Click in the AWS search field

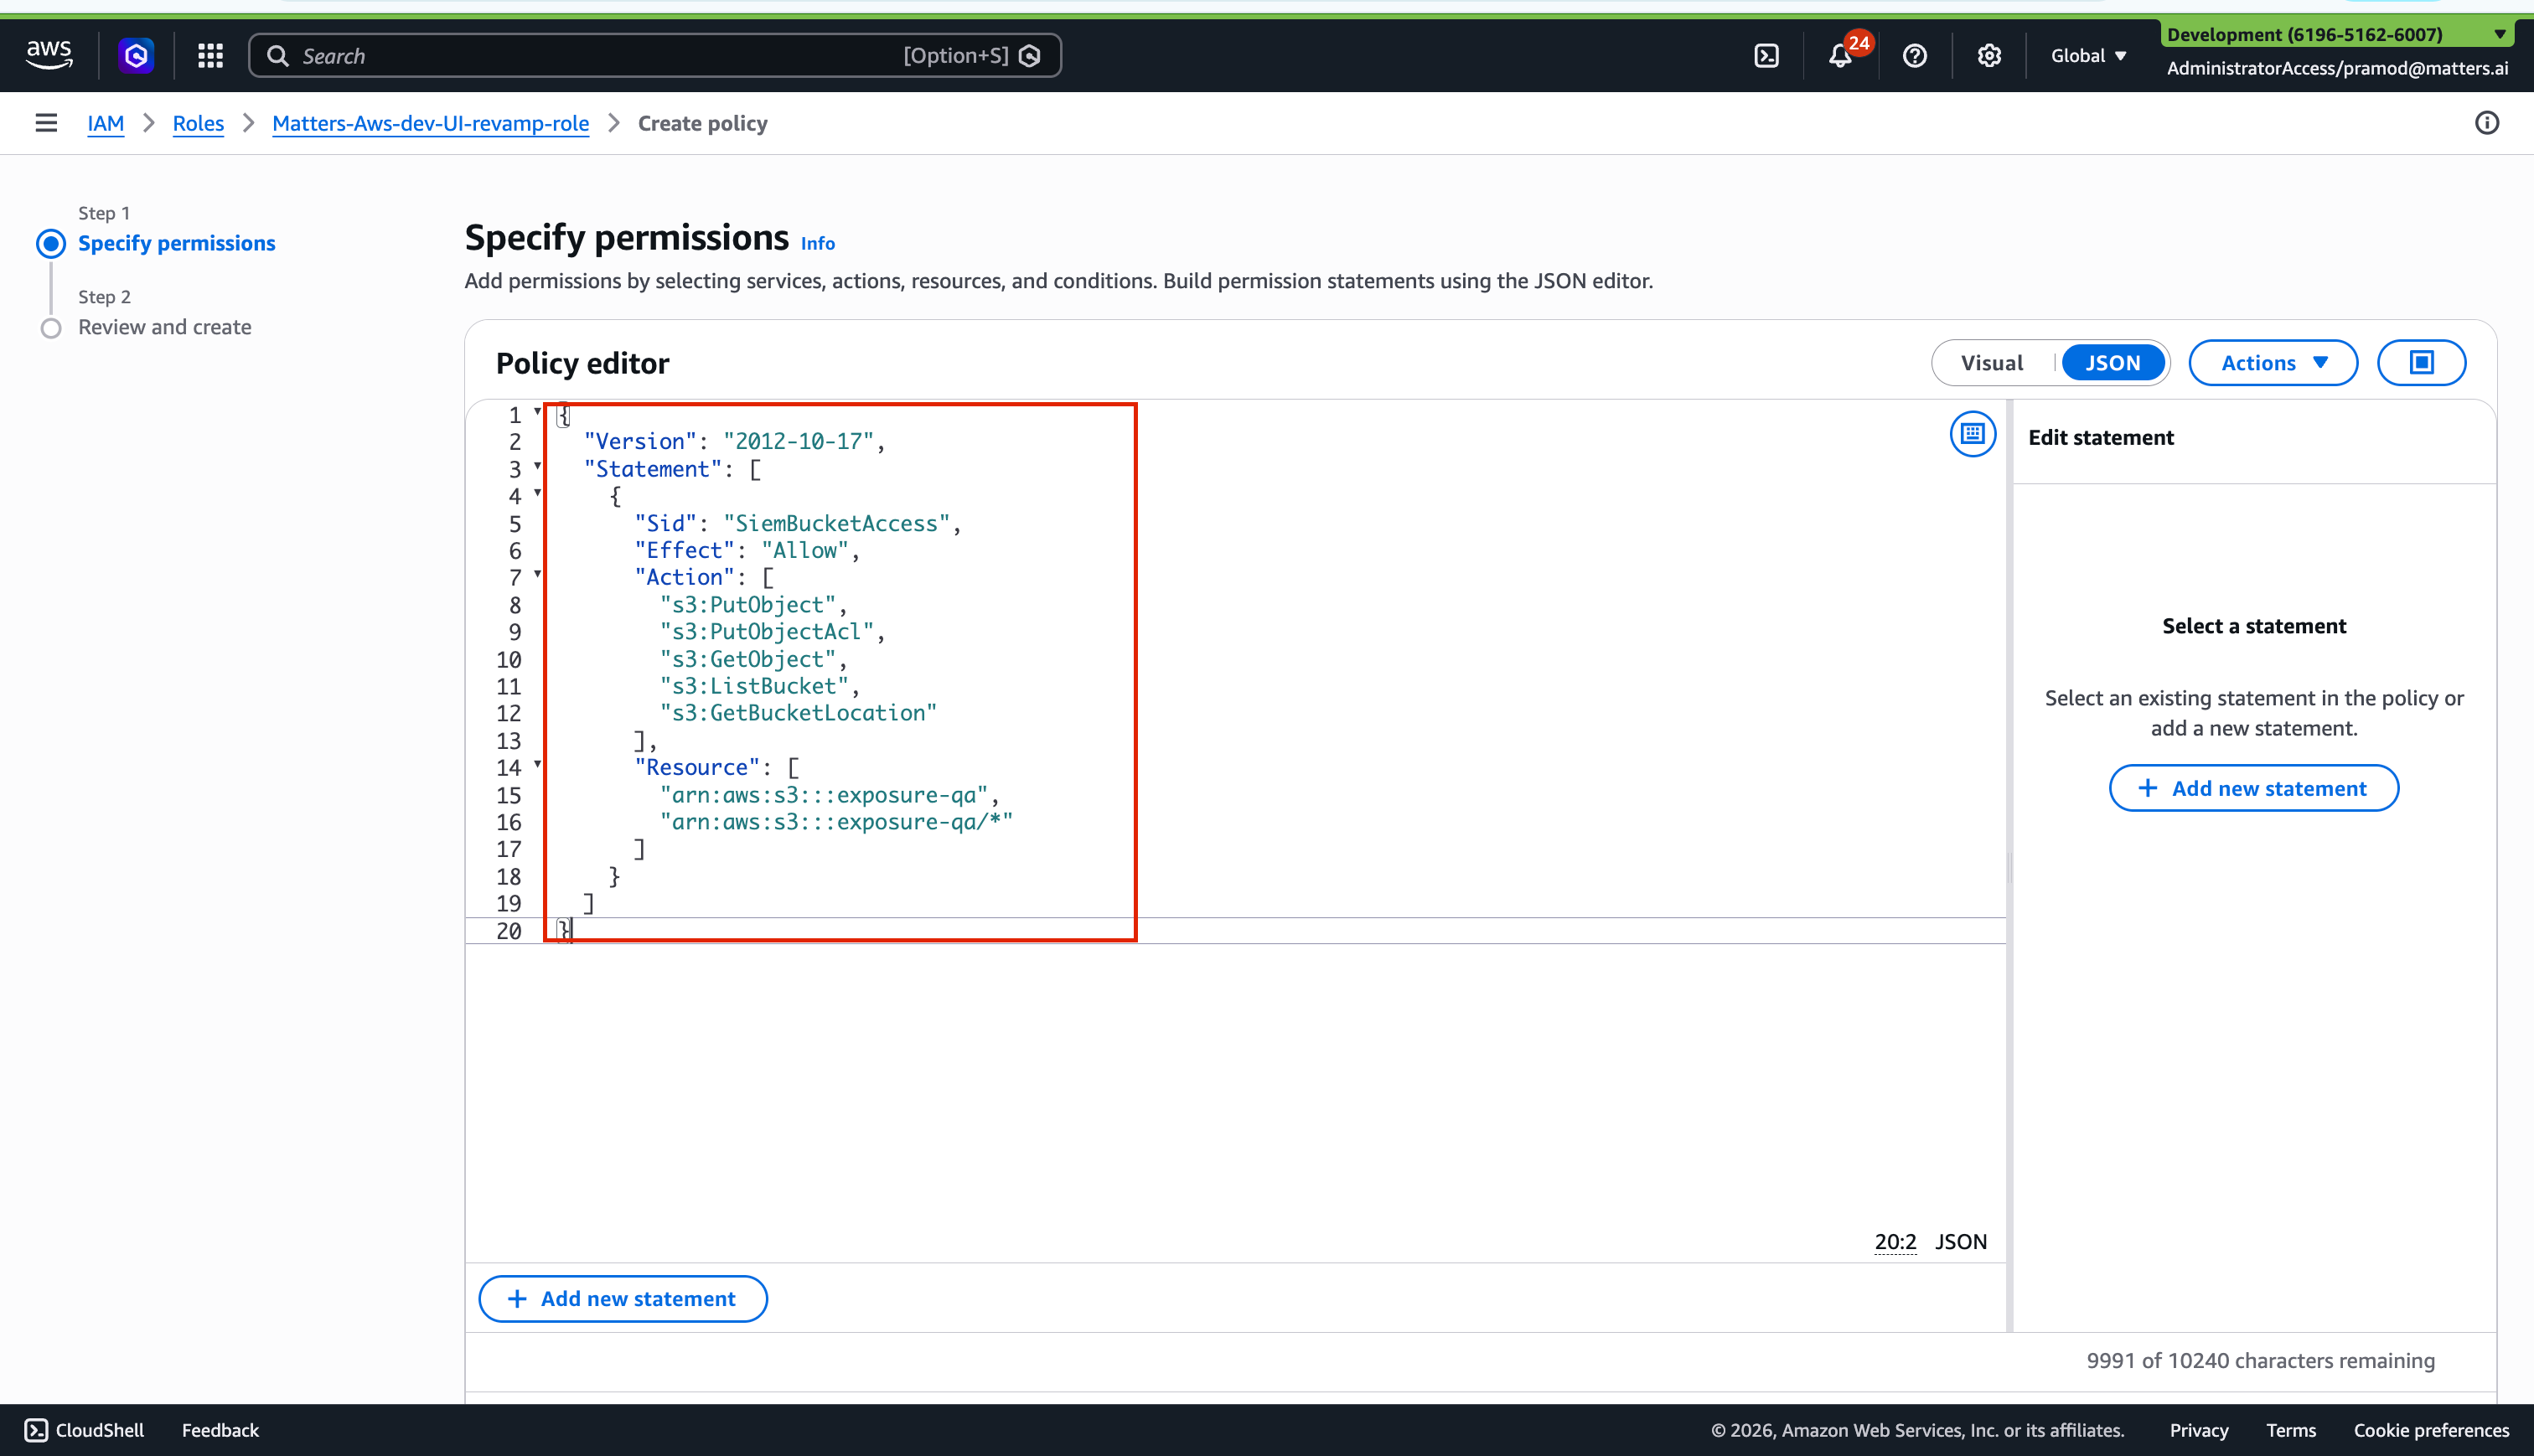coord(600,56)
